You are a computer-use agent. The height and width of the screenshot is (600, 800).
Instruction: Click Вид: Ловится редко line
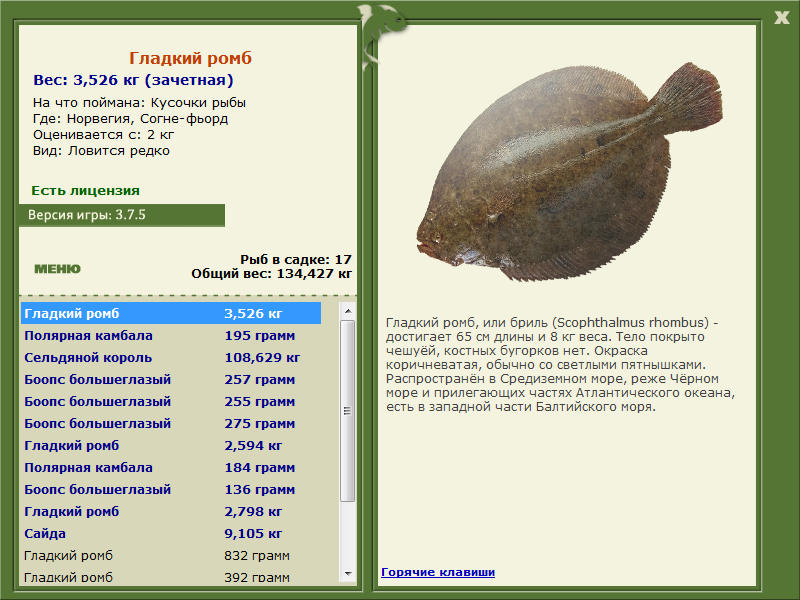coord(101,151)
